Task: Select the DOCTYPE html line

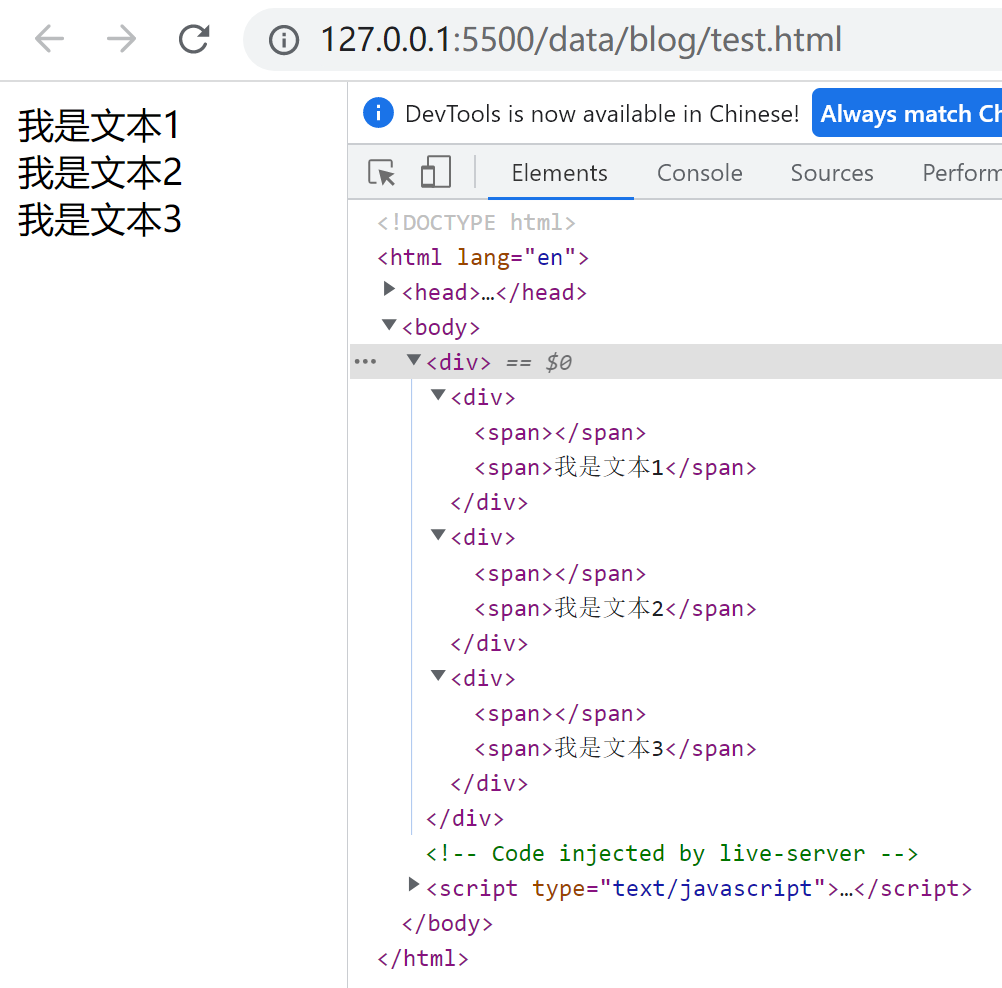Action: (476, 222)
